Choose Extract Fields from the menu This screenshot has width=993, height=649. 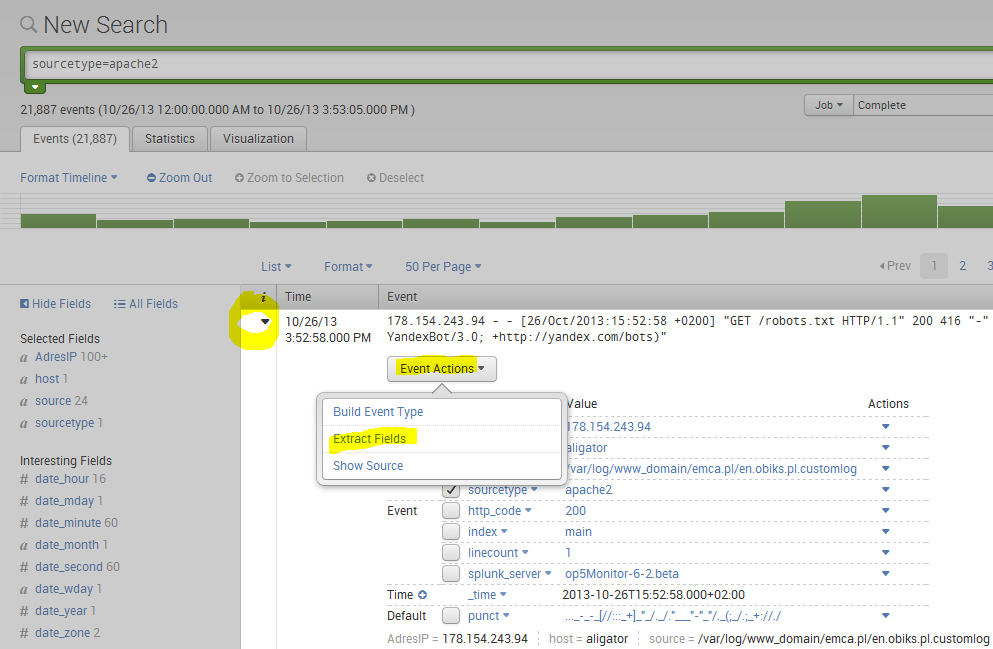370,439
